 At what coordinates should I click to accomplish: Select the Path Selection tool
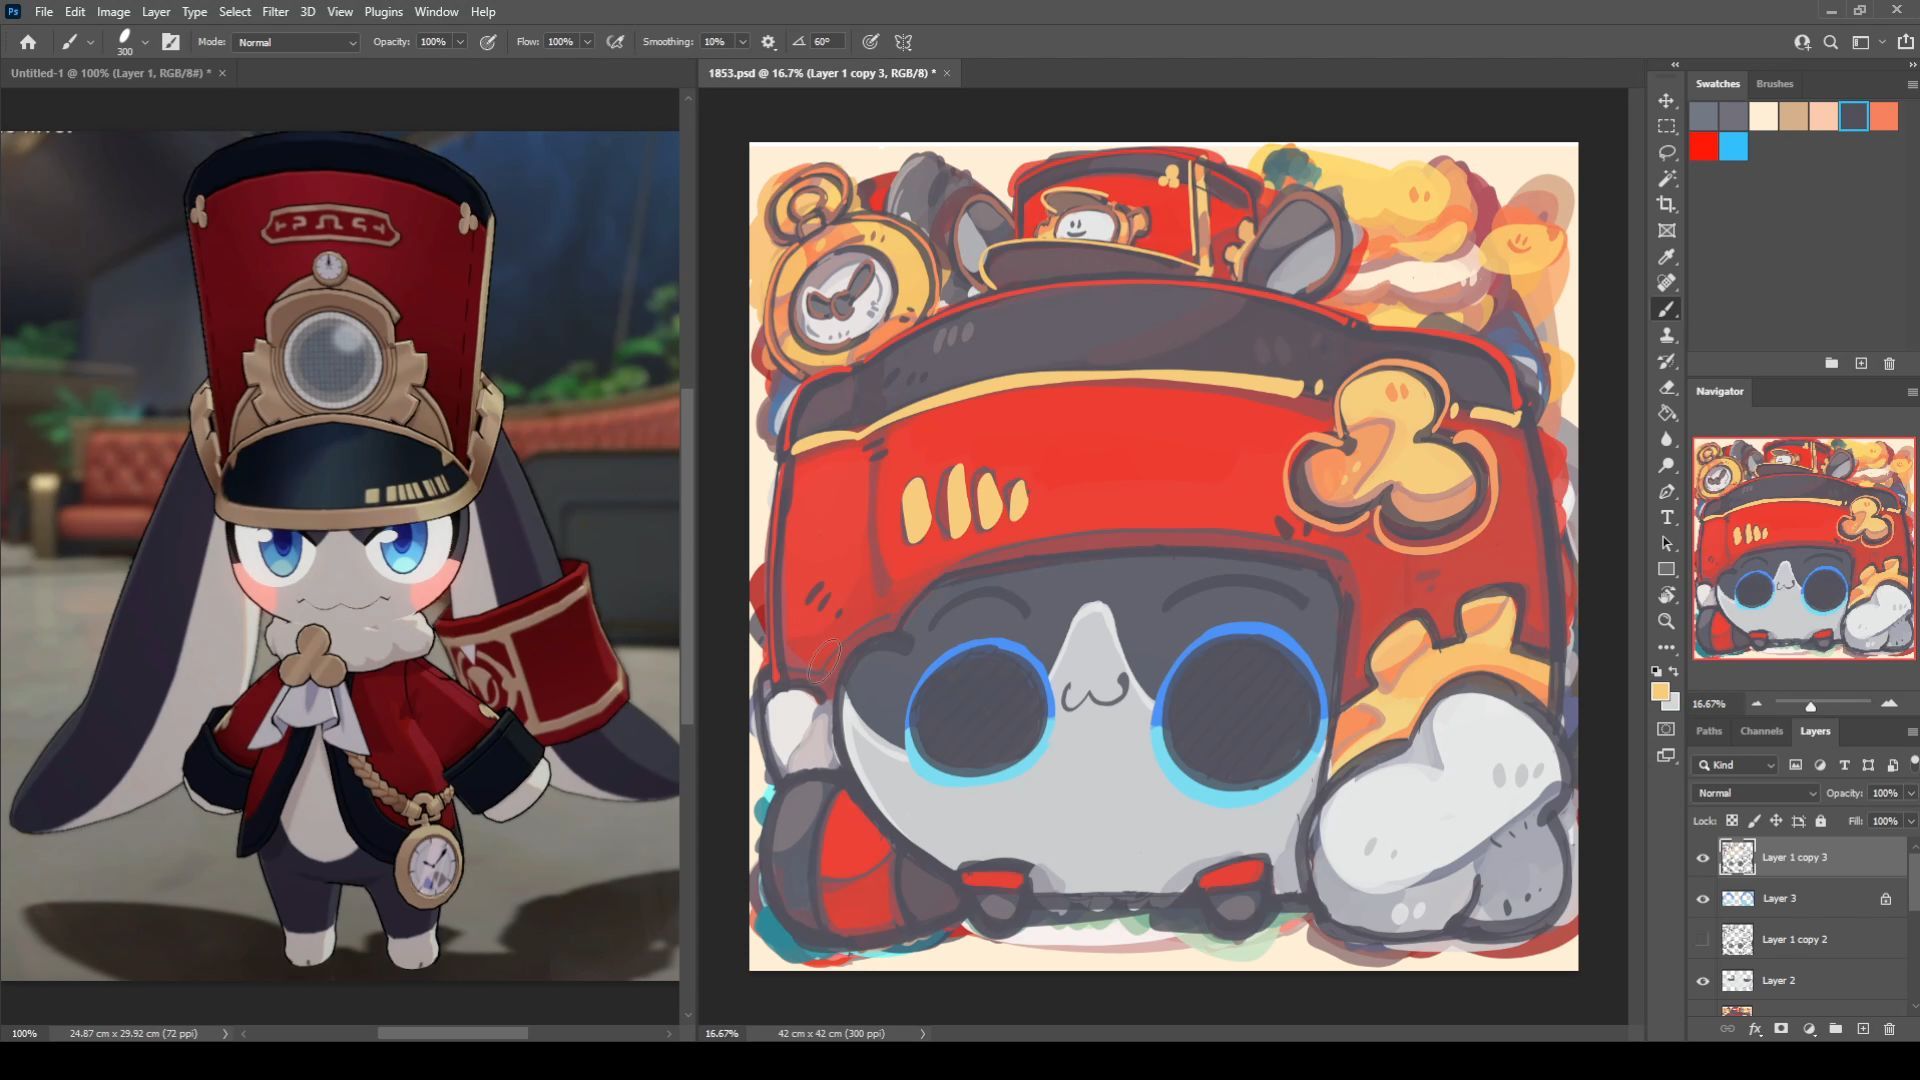click(x=1666, y=543)
